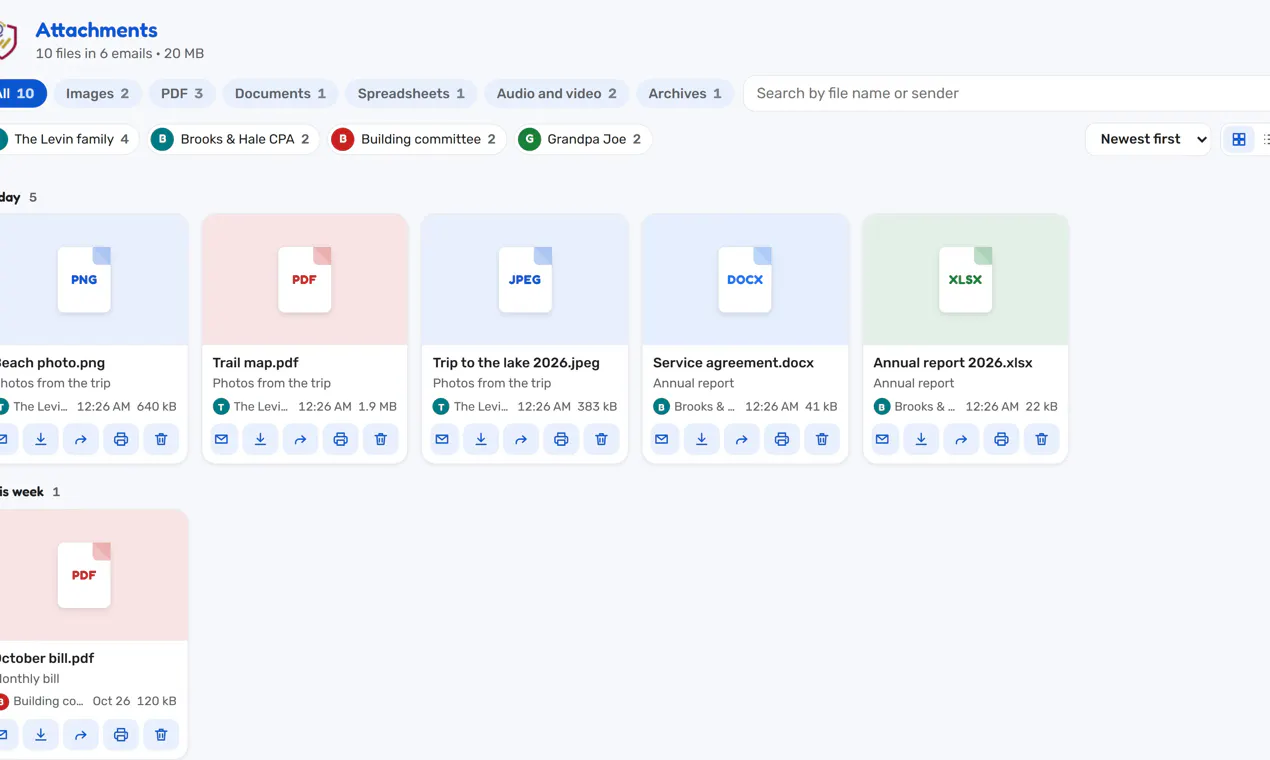
Task: Delete Annual report 2026.xlsx
Action: 1041,439
